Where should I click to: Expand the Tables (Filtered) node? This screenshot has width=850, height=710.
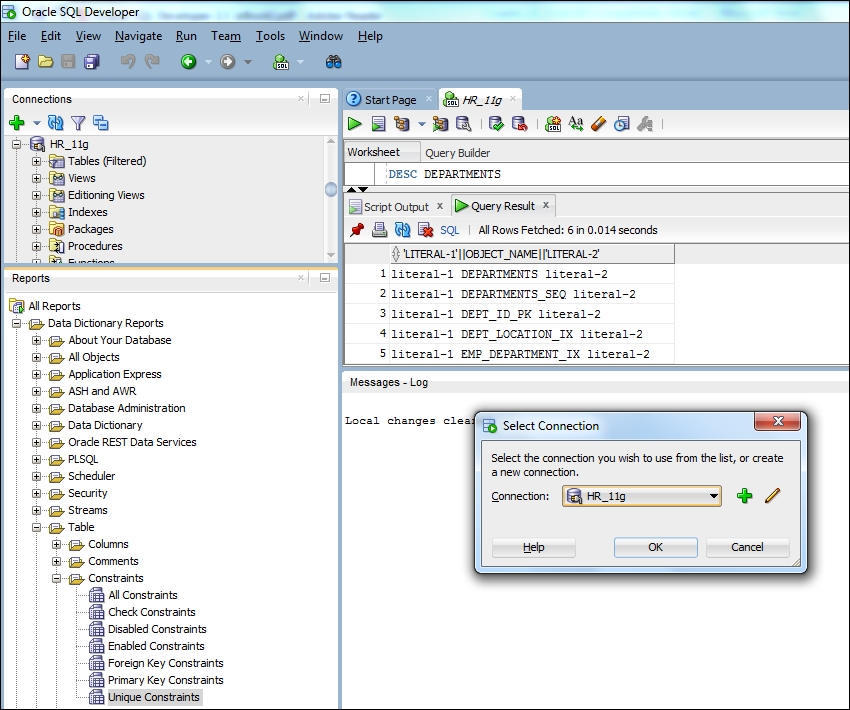tap(36, 162)
